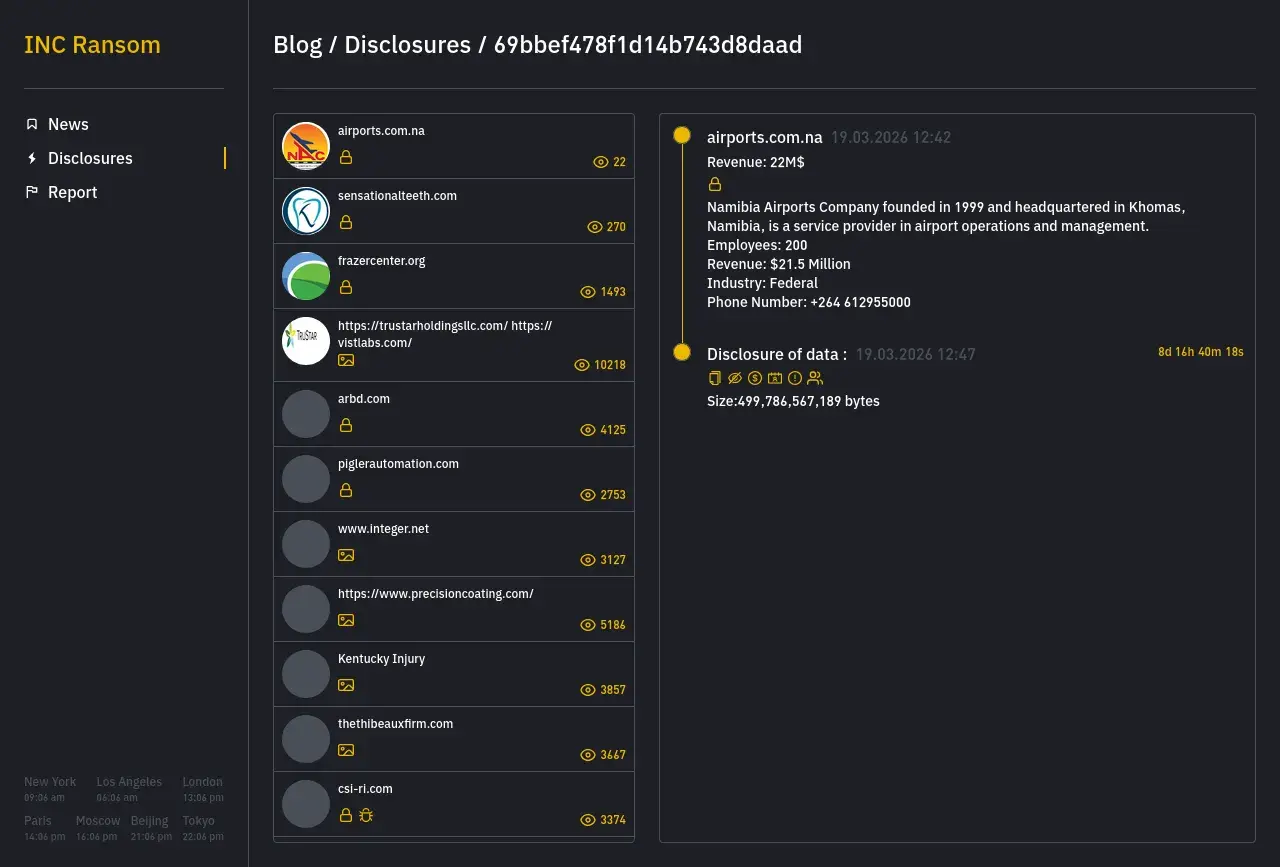The width and height of the screenshot is (1280, 867).
Task: Click the dollar coin icon in Disclosure of data
Action: 755,378
